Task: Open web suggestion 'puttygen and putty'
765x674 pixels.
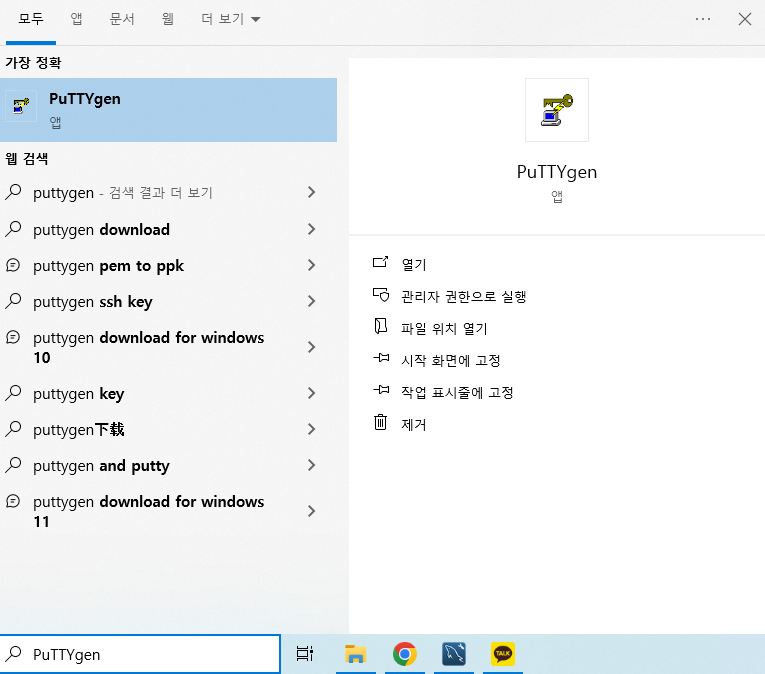Action: tap(168, 466)
